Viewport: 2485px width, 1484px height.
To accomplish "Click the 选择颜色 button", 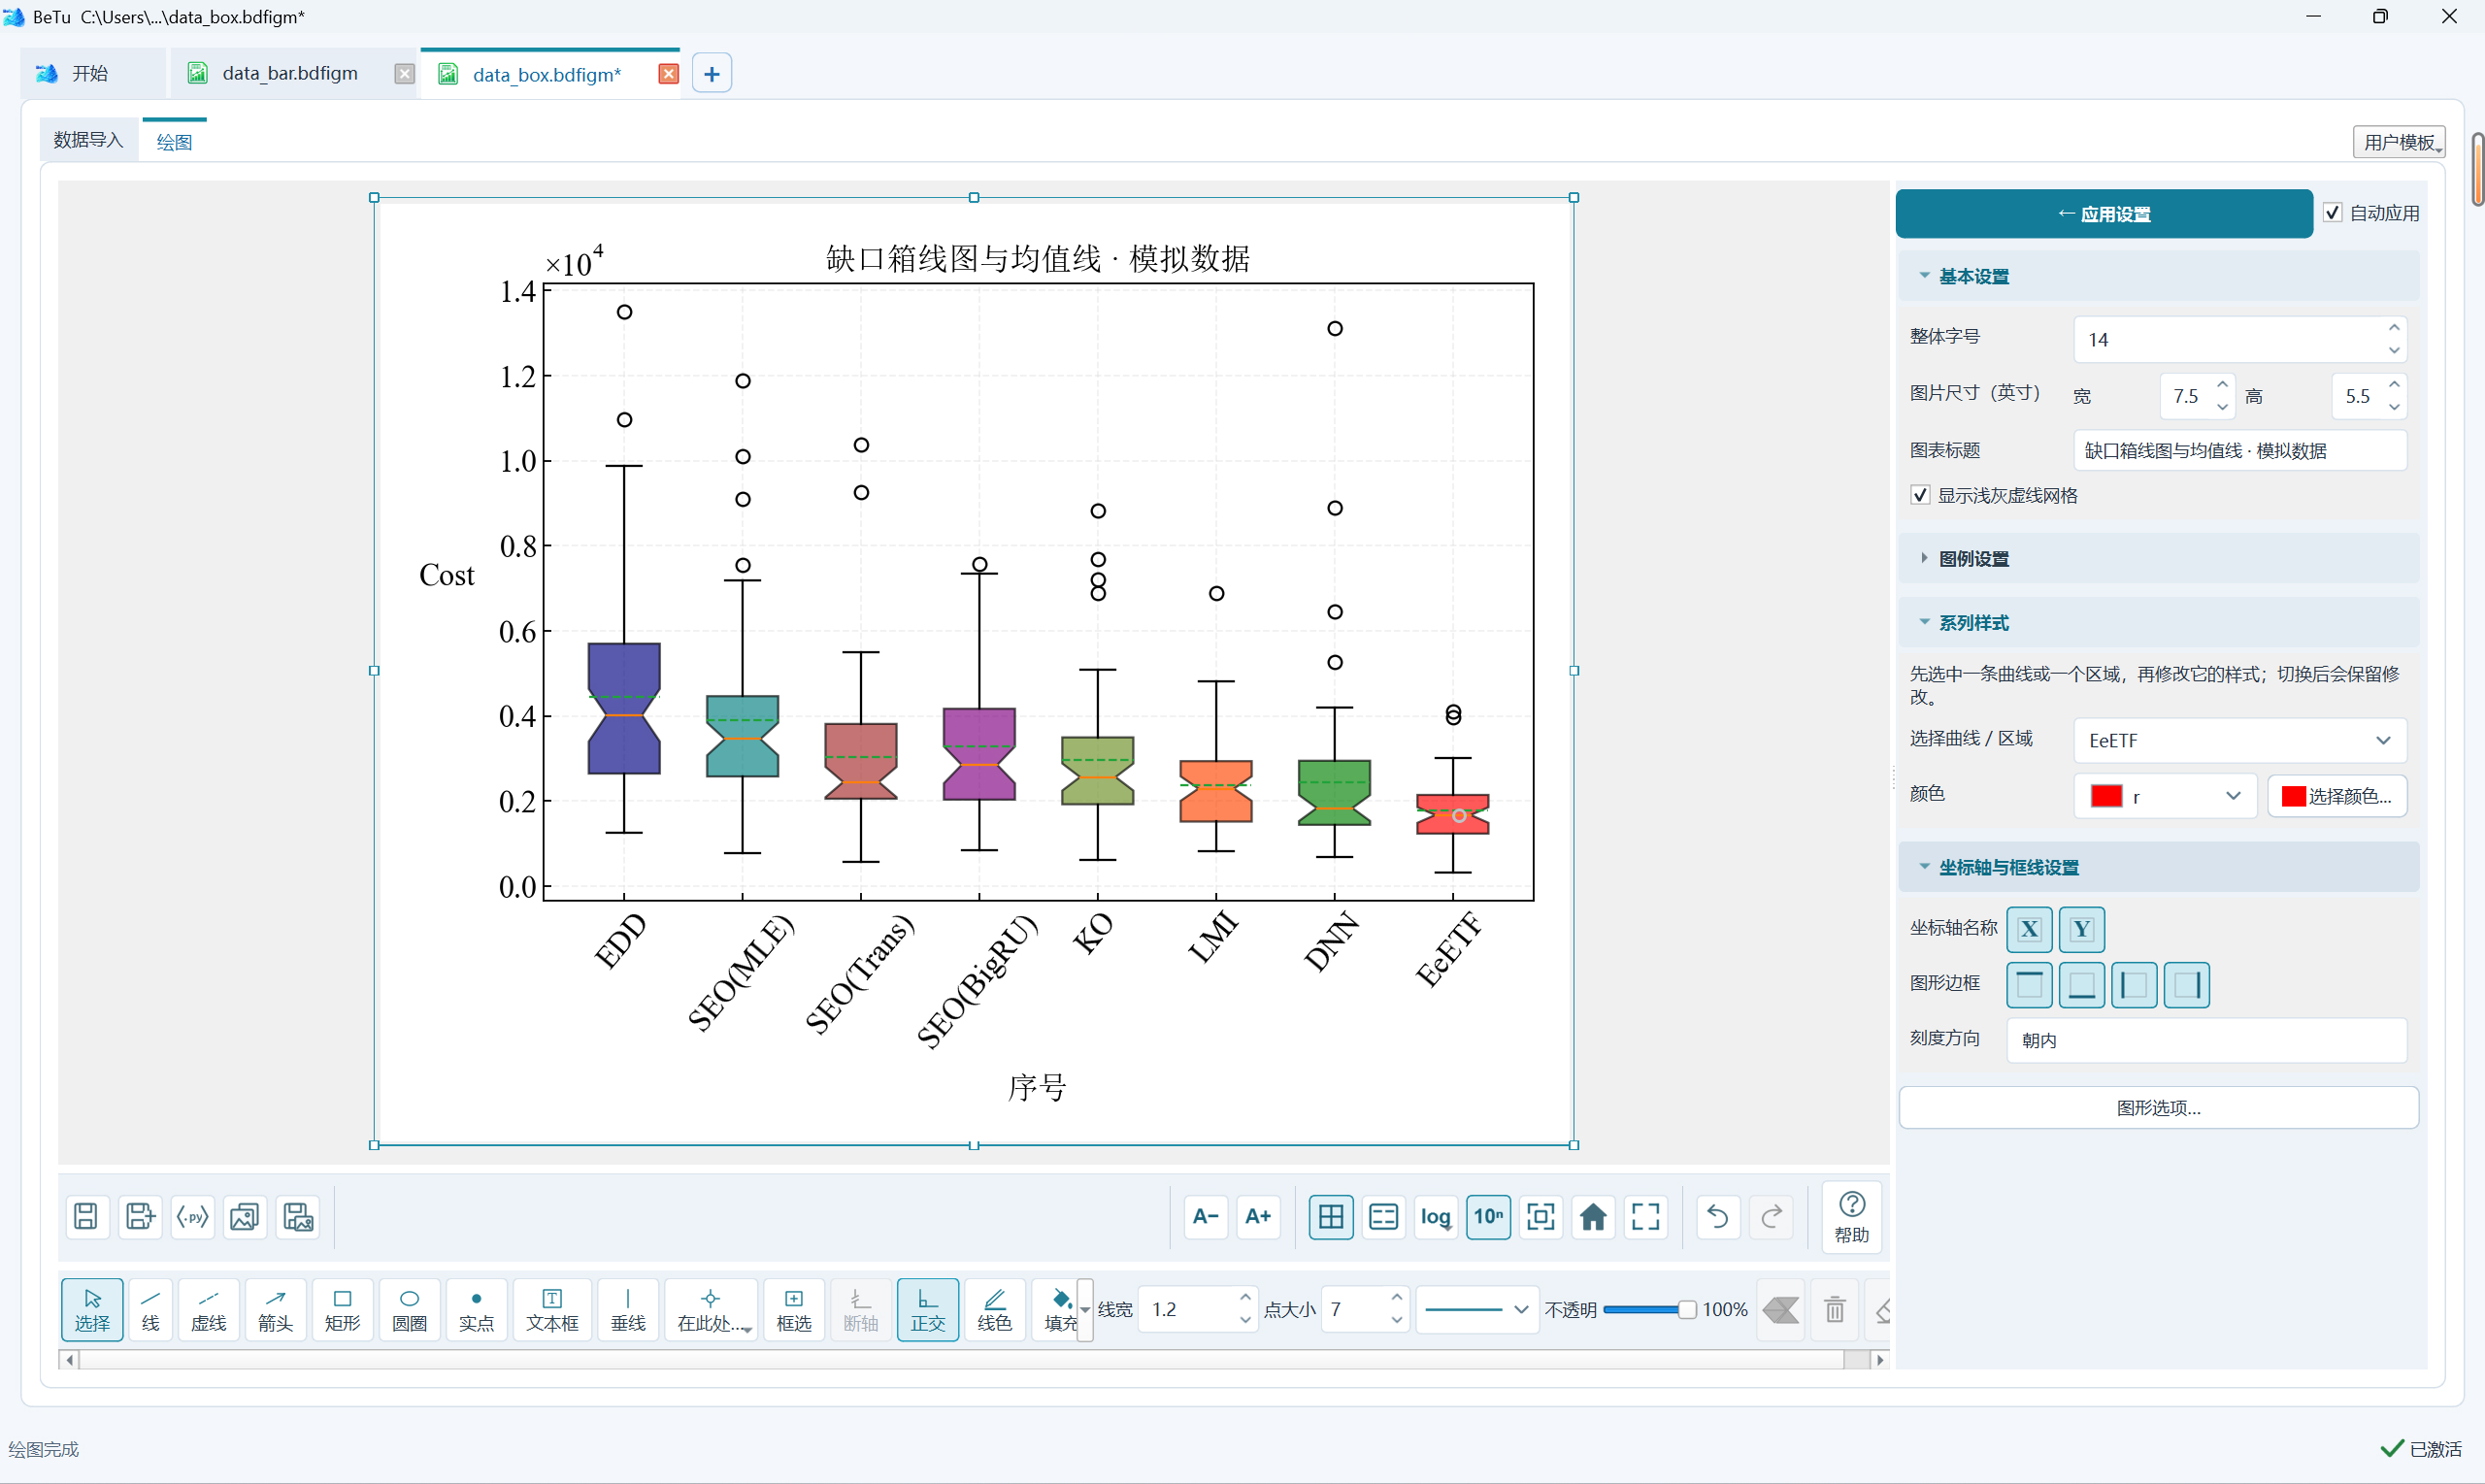I will [x=2336, y=796].
